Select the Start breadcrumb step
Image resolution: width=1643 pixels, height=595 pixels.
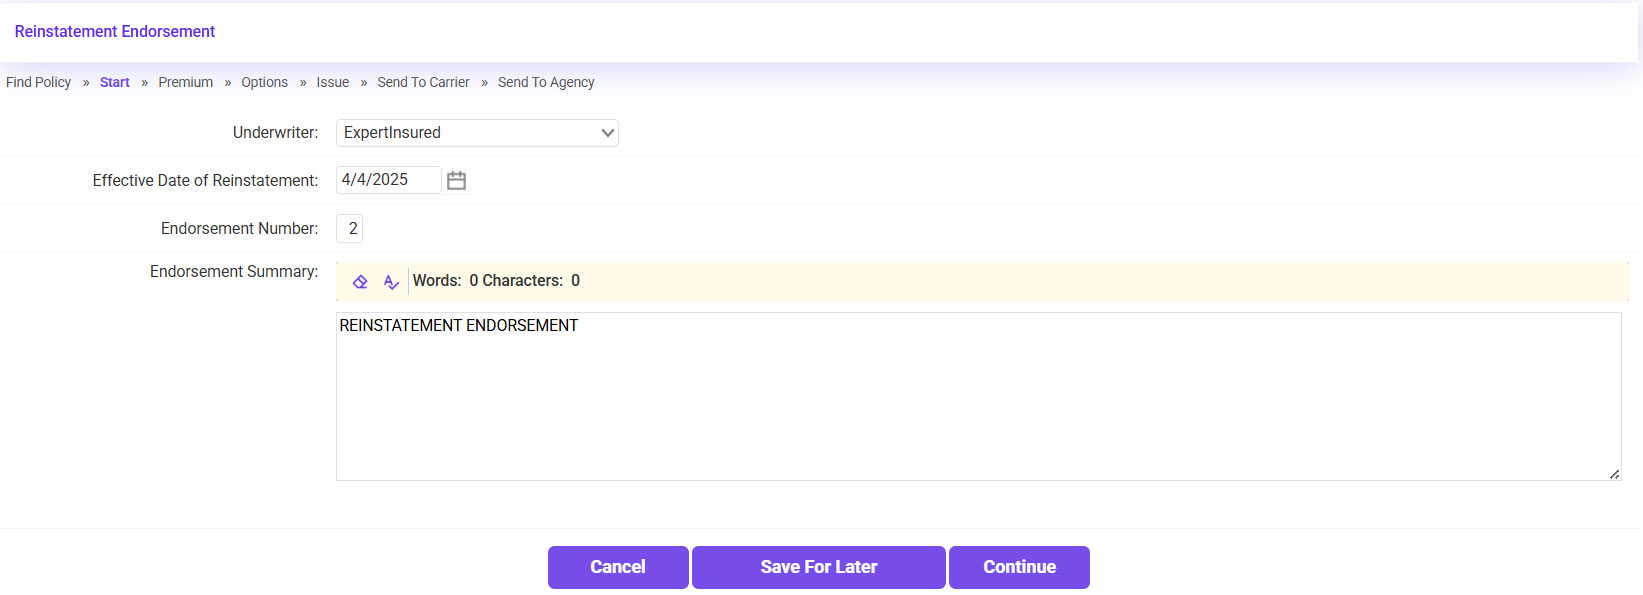pyautogui.click(x=115, y=82)
